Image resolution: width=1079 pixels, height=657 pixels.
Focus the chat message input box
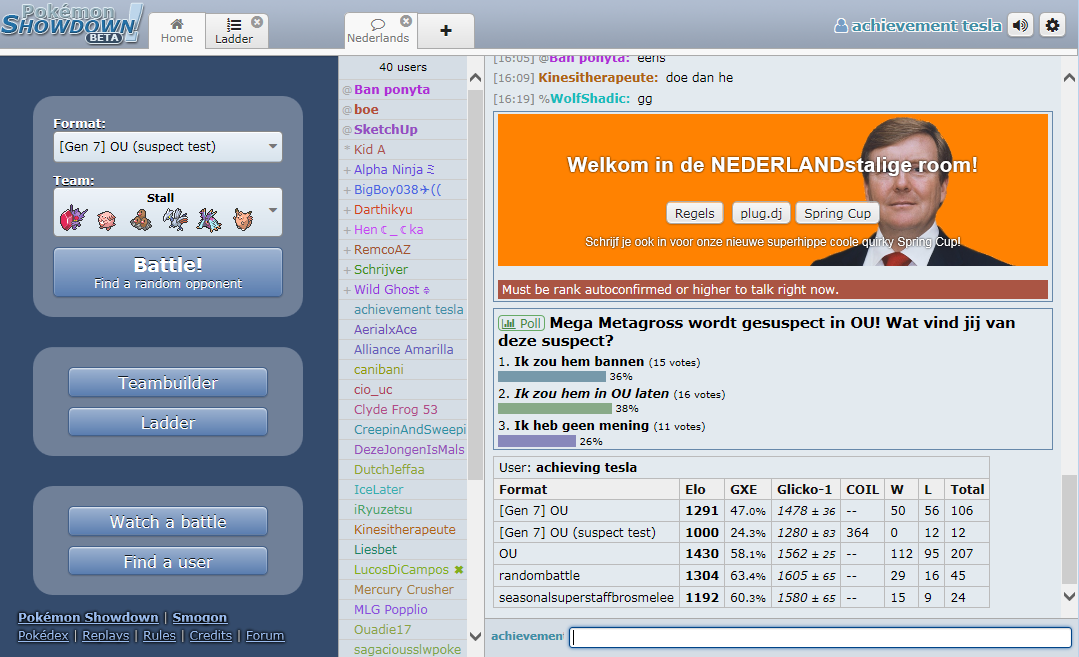tap(820, 637)
